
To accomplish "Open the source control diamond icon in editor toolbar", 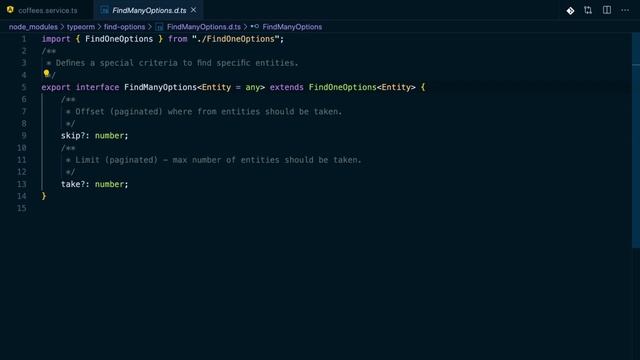I will (570, 11).
